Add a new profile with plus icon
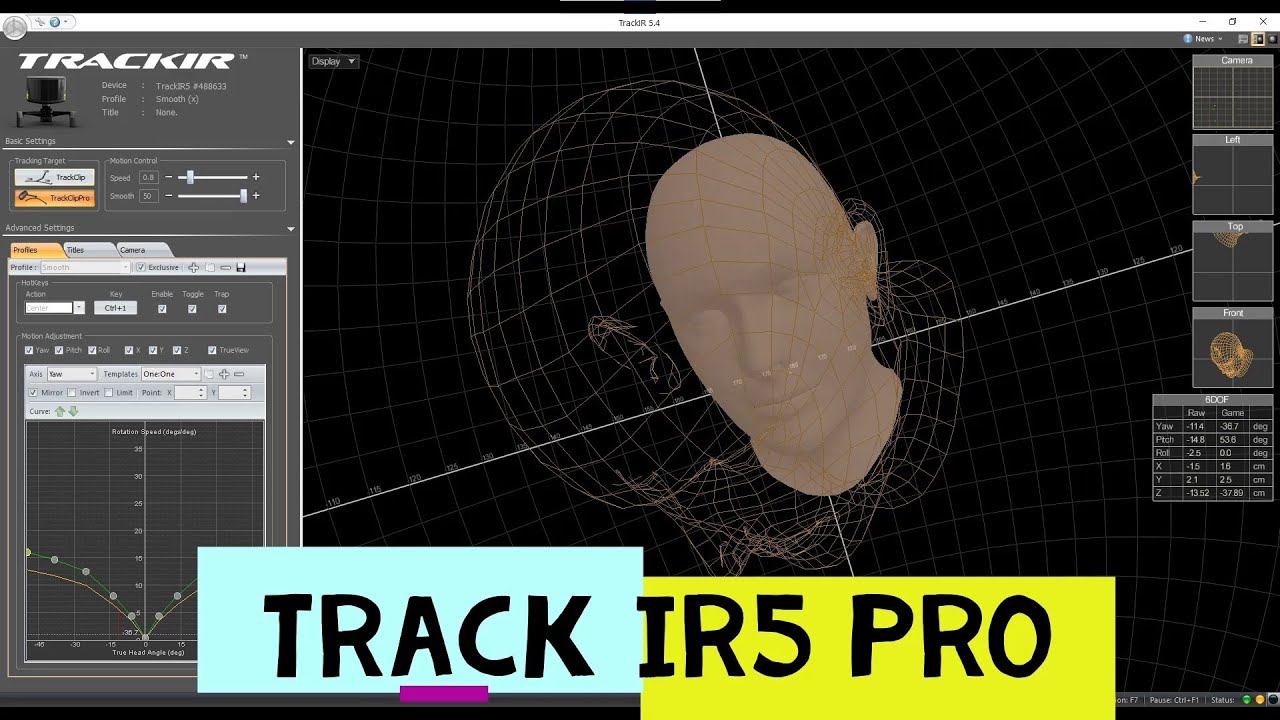The height and width of the screenshot is (720, 1280). [x=194, y=267]
